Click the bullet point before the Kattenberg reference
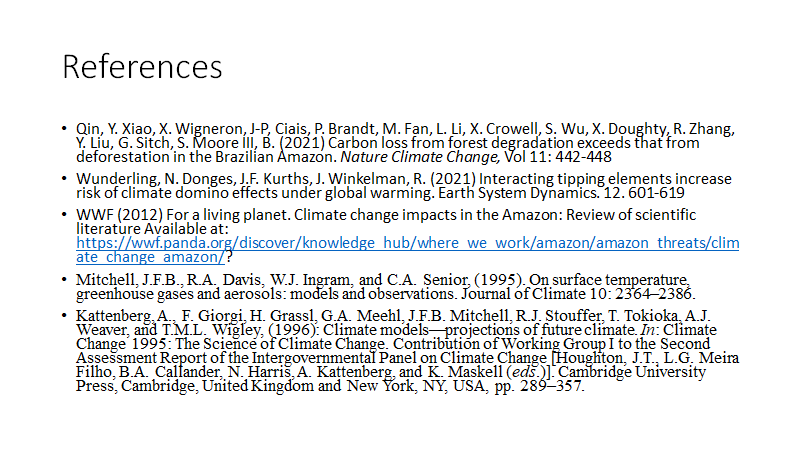Viewport: 800px width, 450px height. pos(64,316)
